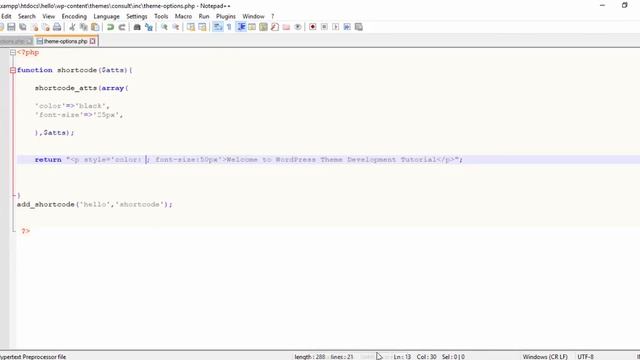
Task: Open the Tools menu
Action: point(161,16)
